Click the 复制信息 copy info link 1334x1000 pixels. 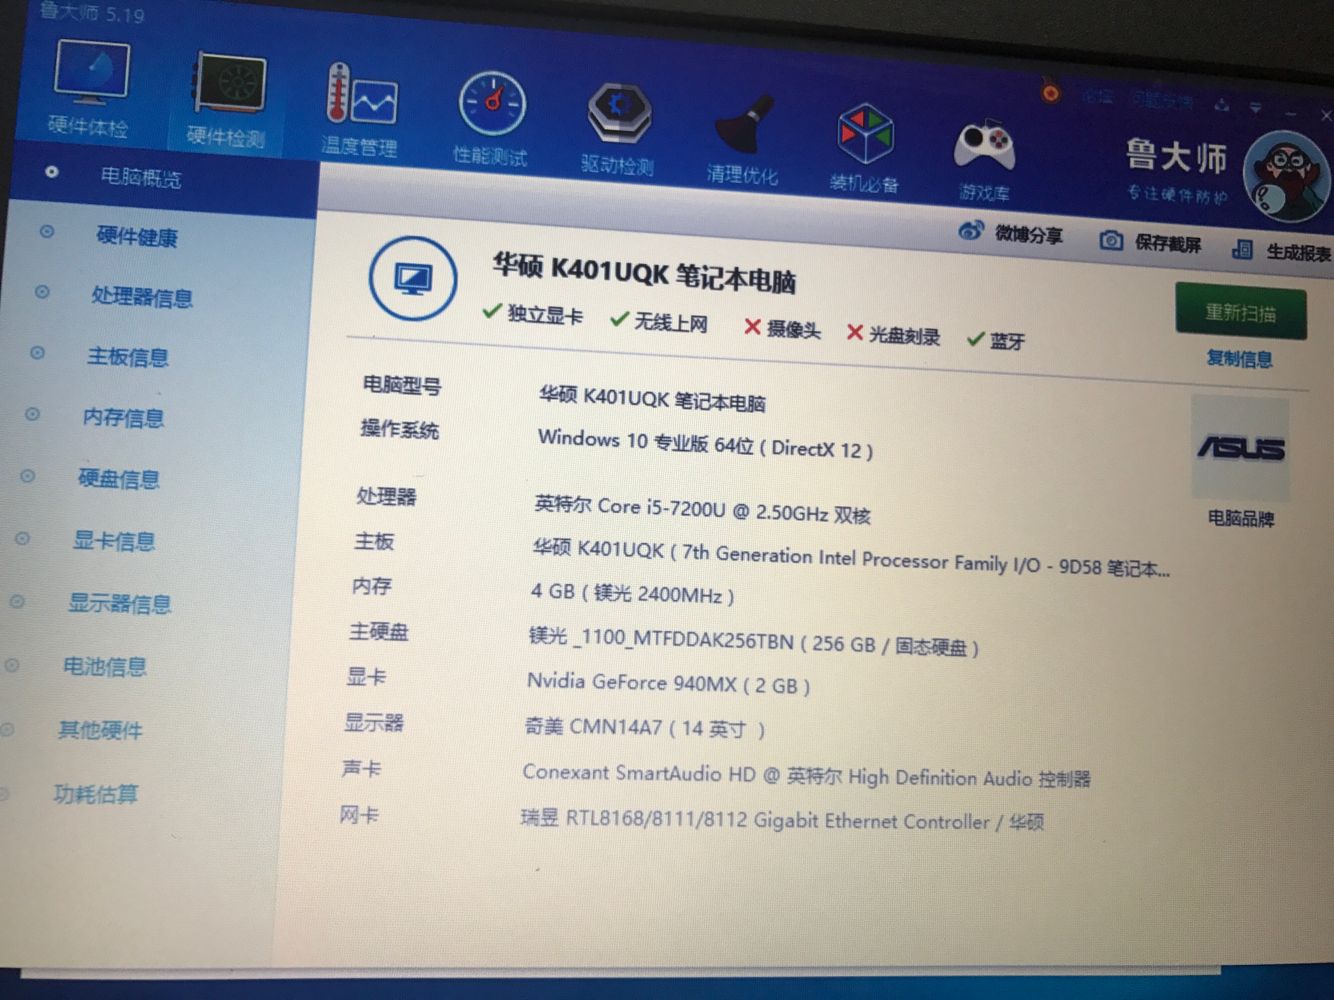pyautogui.click(x=1239, y=359)
